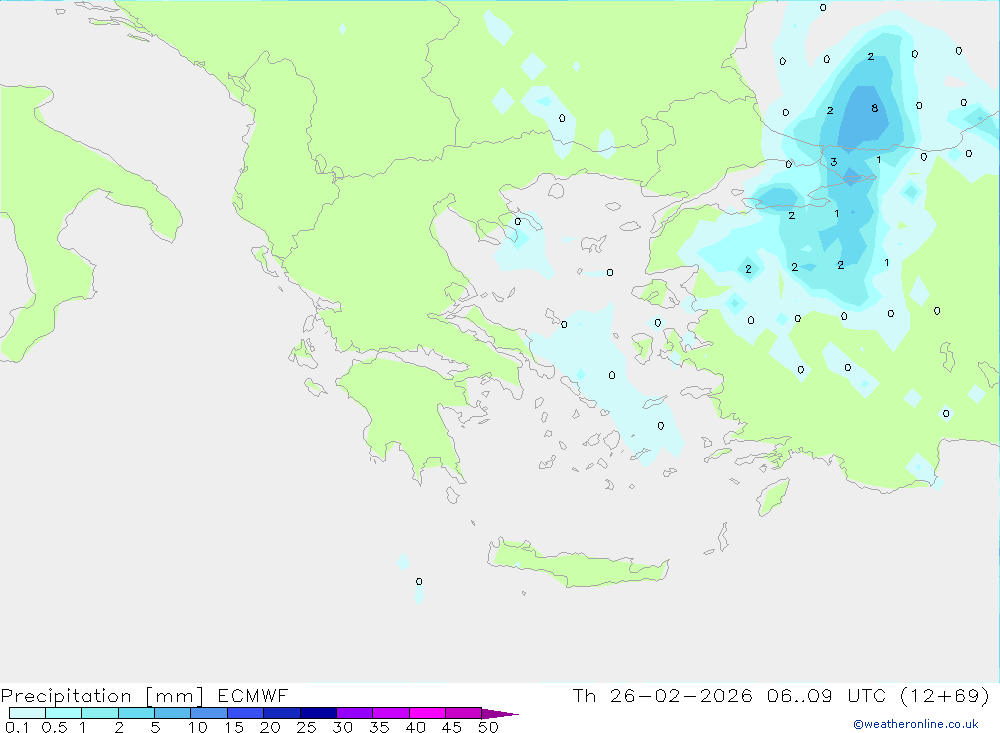Click the '15' legend scale label
Screen dimensions: 1000x733
234,727
